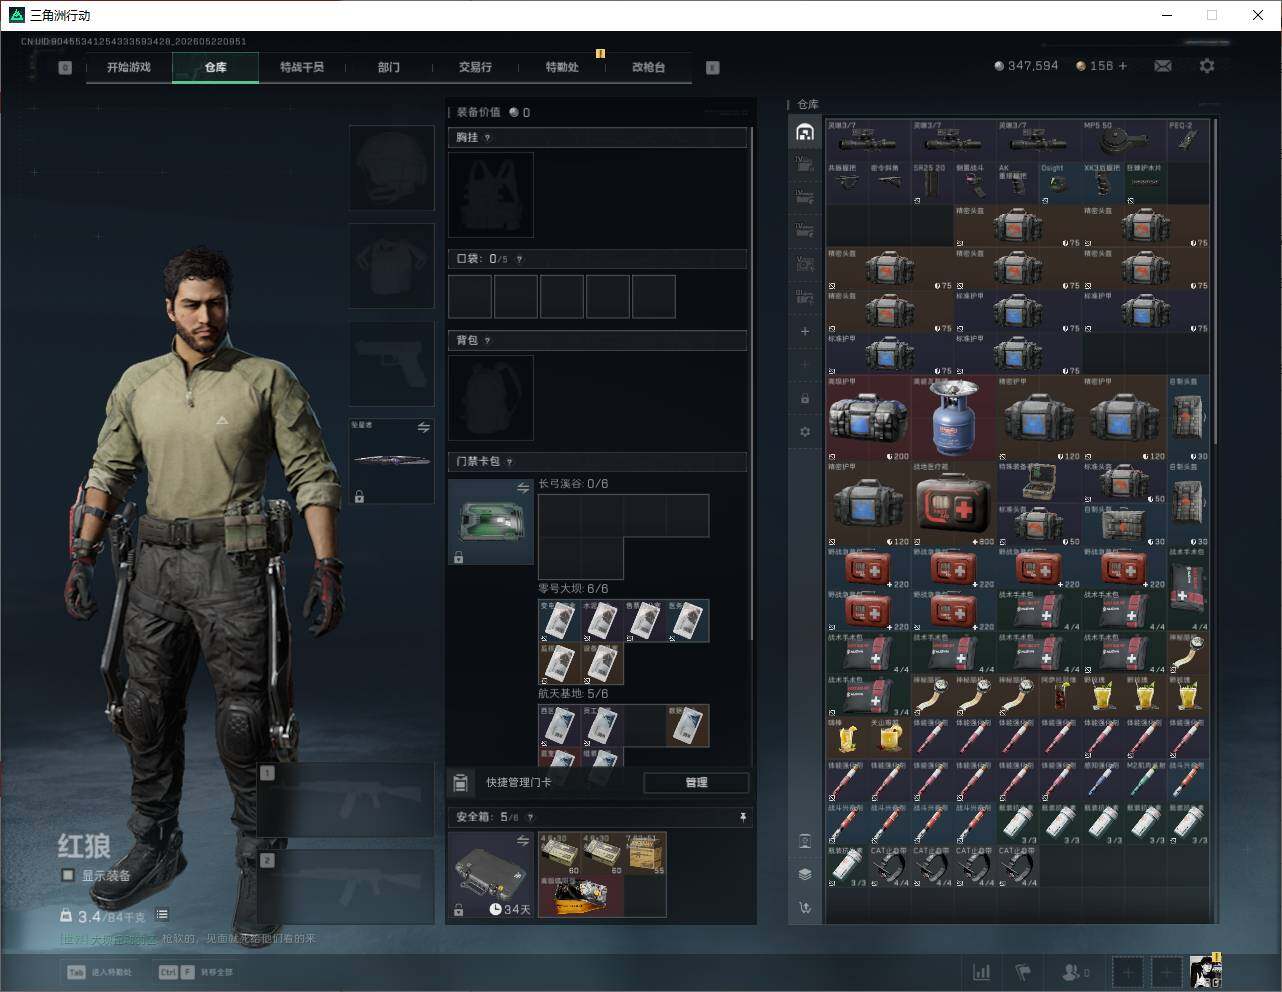Click the right arrow after 改枪台 tab

[x=713, y=68]
